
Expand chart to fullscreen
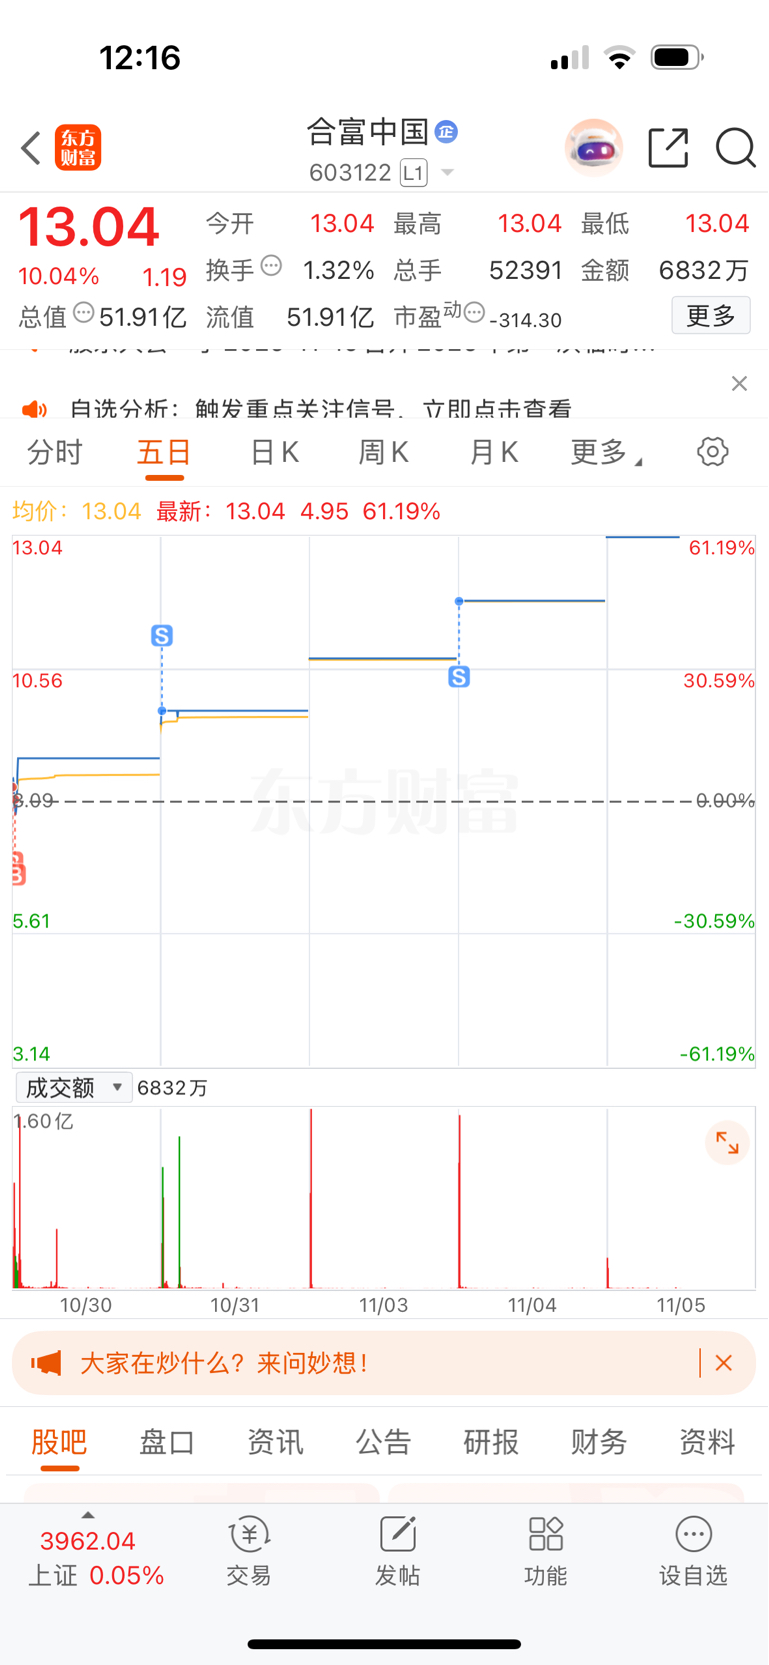tap(727, 1143)
